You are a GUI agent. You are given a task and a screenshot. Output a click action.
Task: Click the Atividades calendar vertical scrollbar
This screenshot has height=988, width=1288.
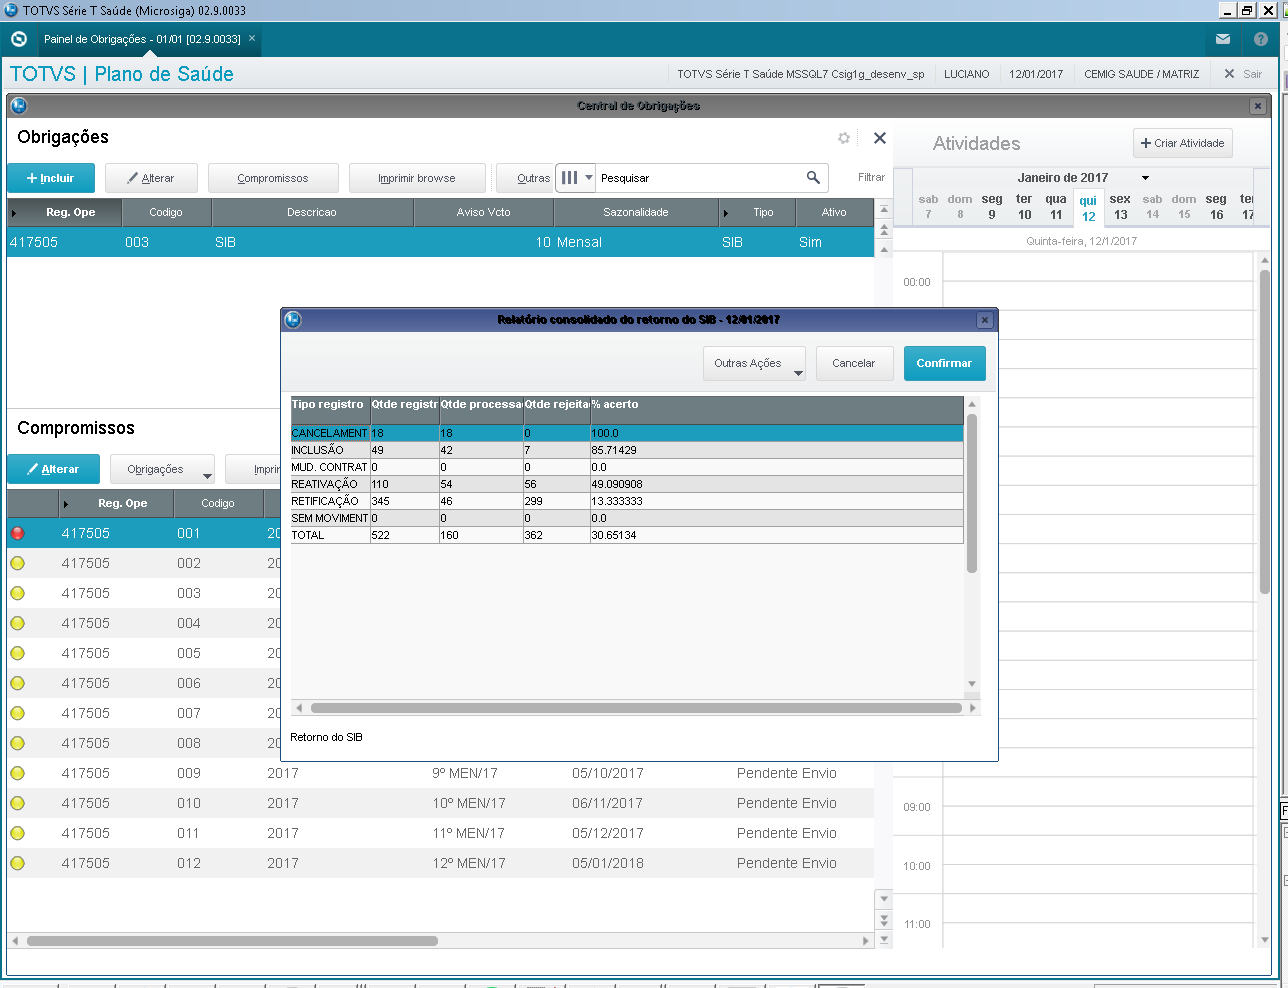point(1265,430)
